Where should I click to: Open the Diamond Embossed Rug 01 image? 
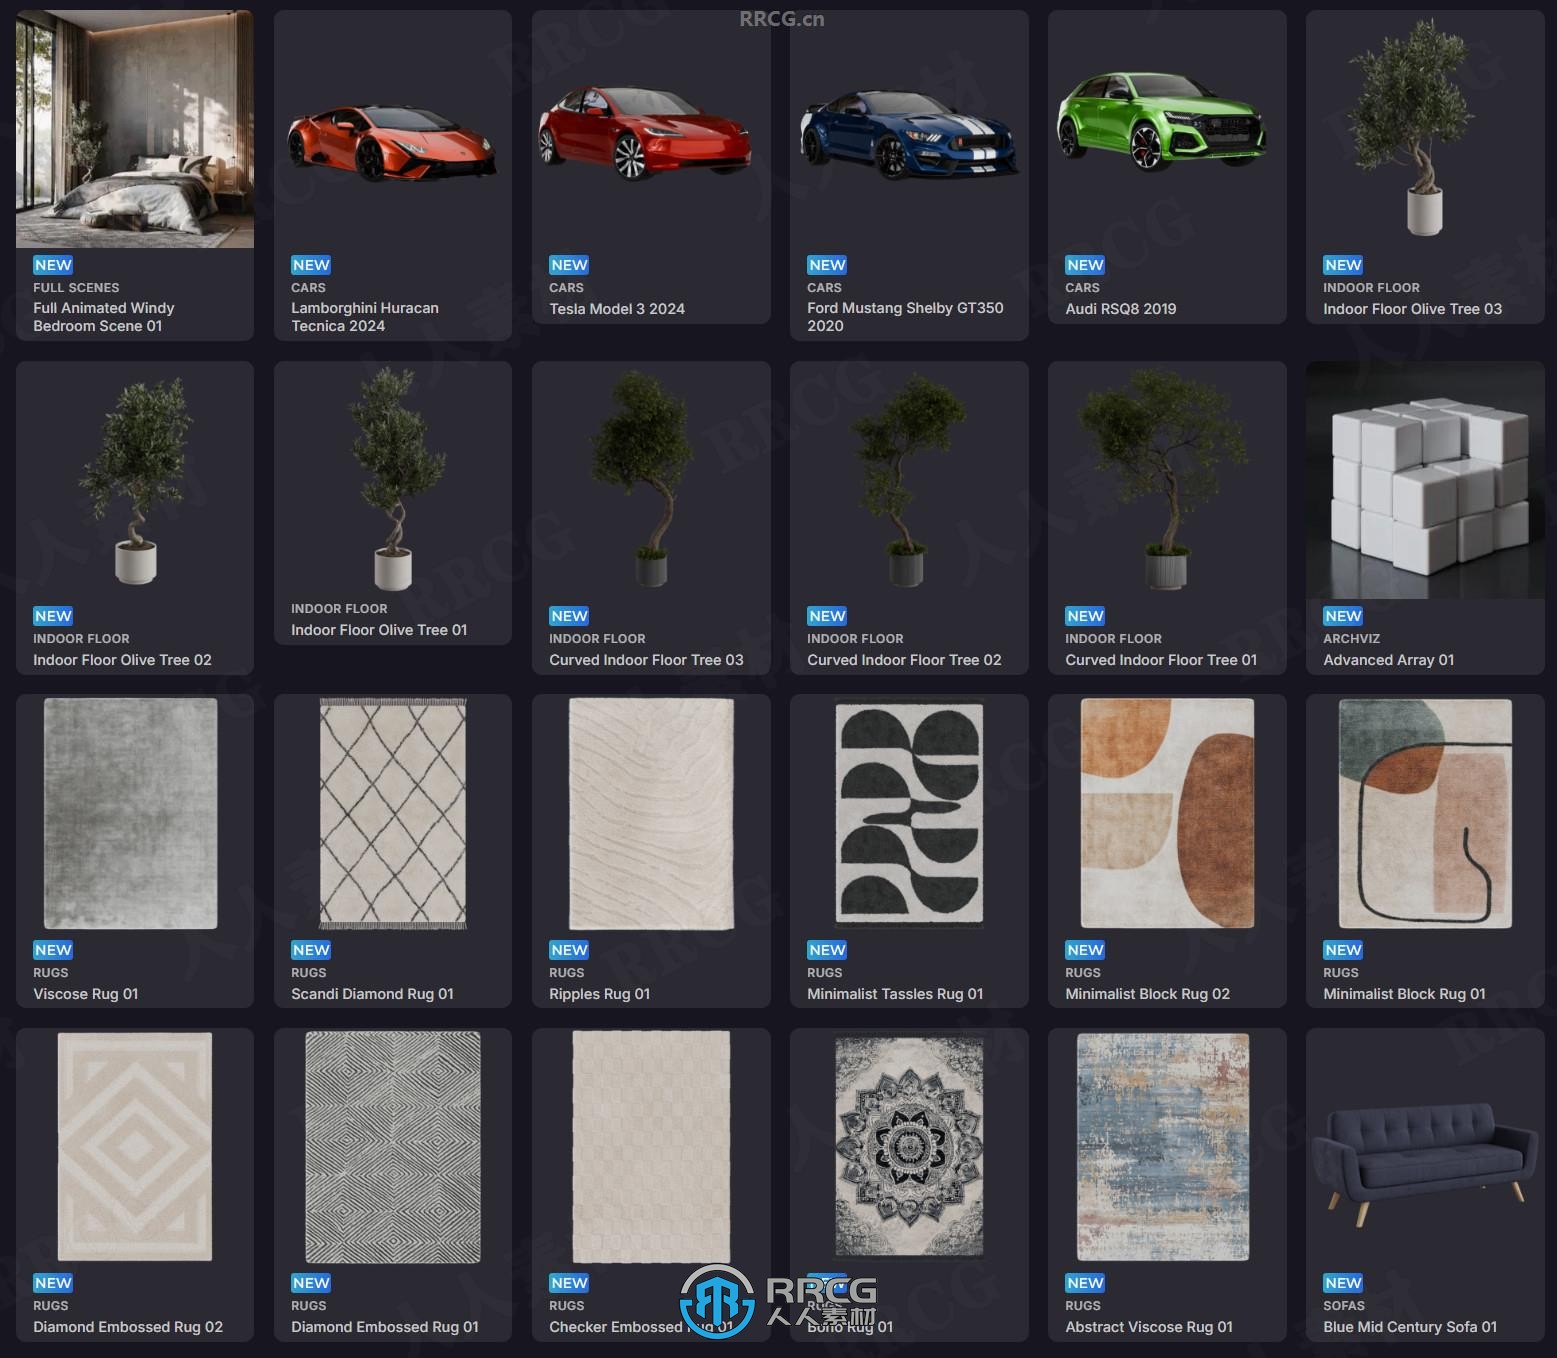393,1147
